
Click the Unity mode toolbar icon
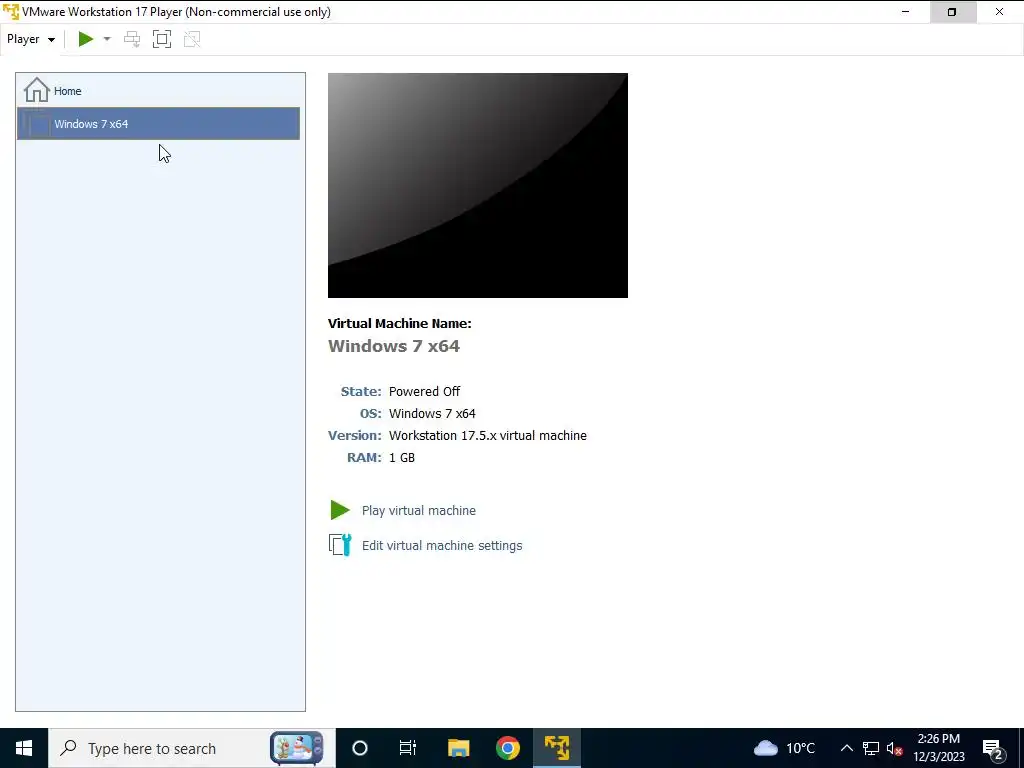coord(192,39)
